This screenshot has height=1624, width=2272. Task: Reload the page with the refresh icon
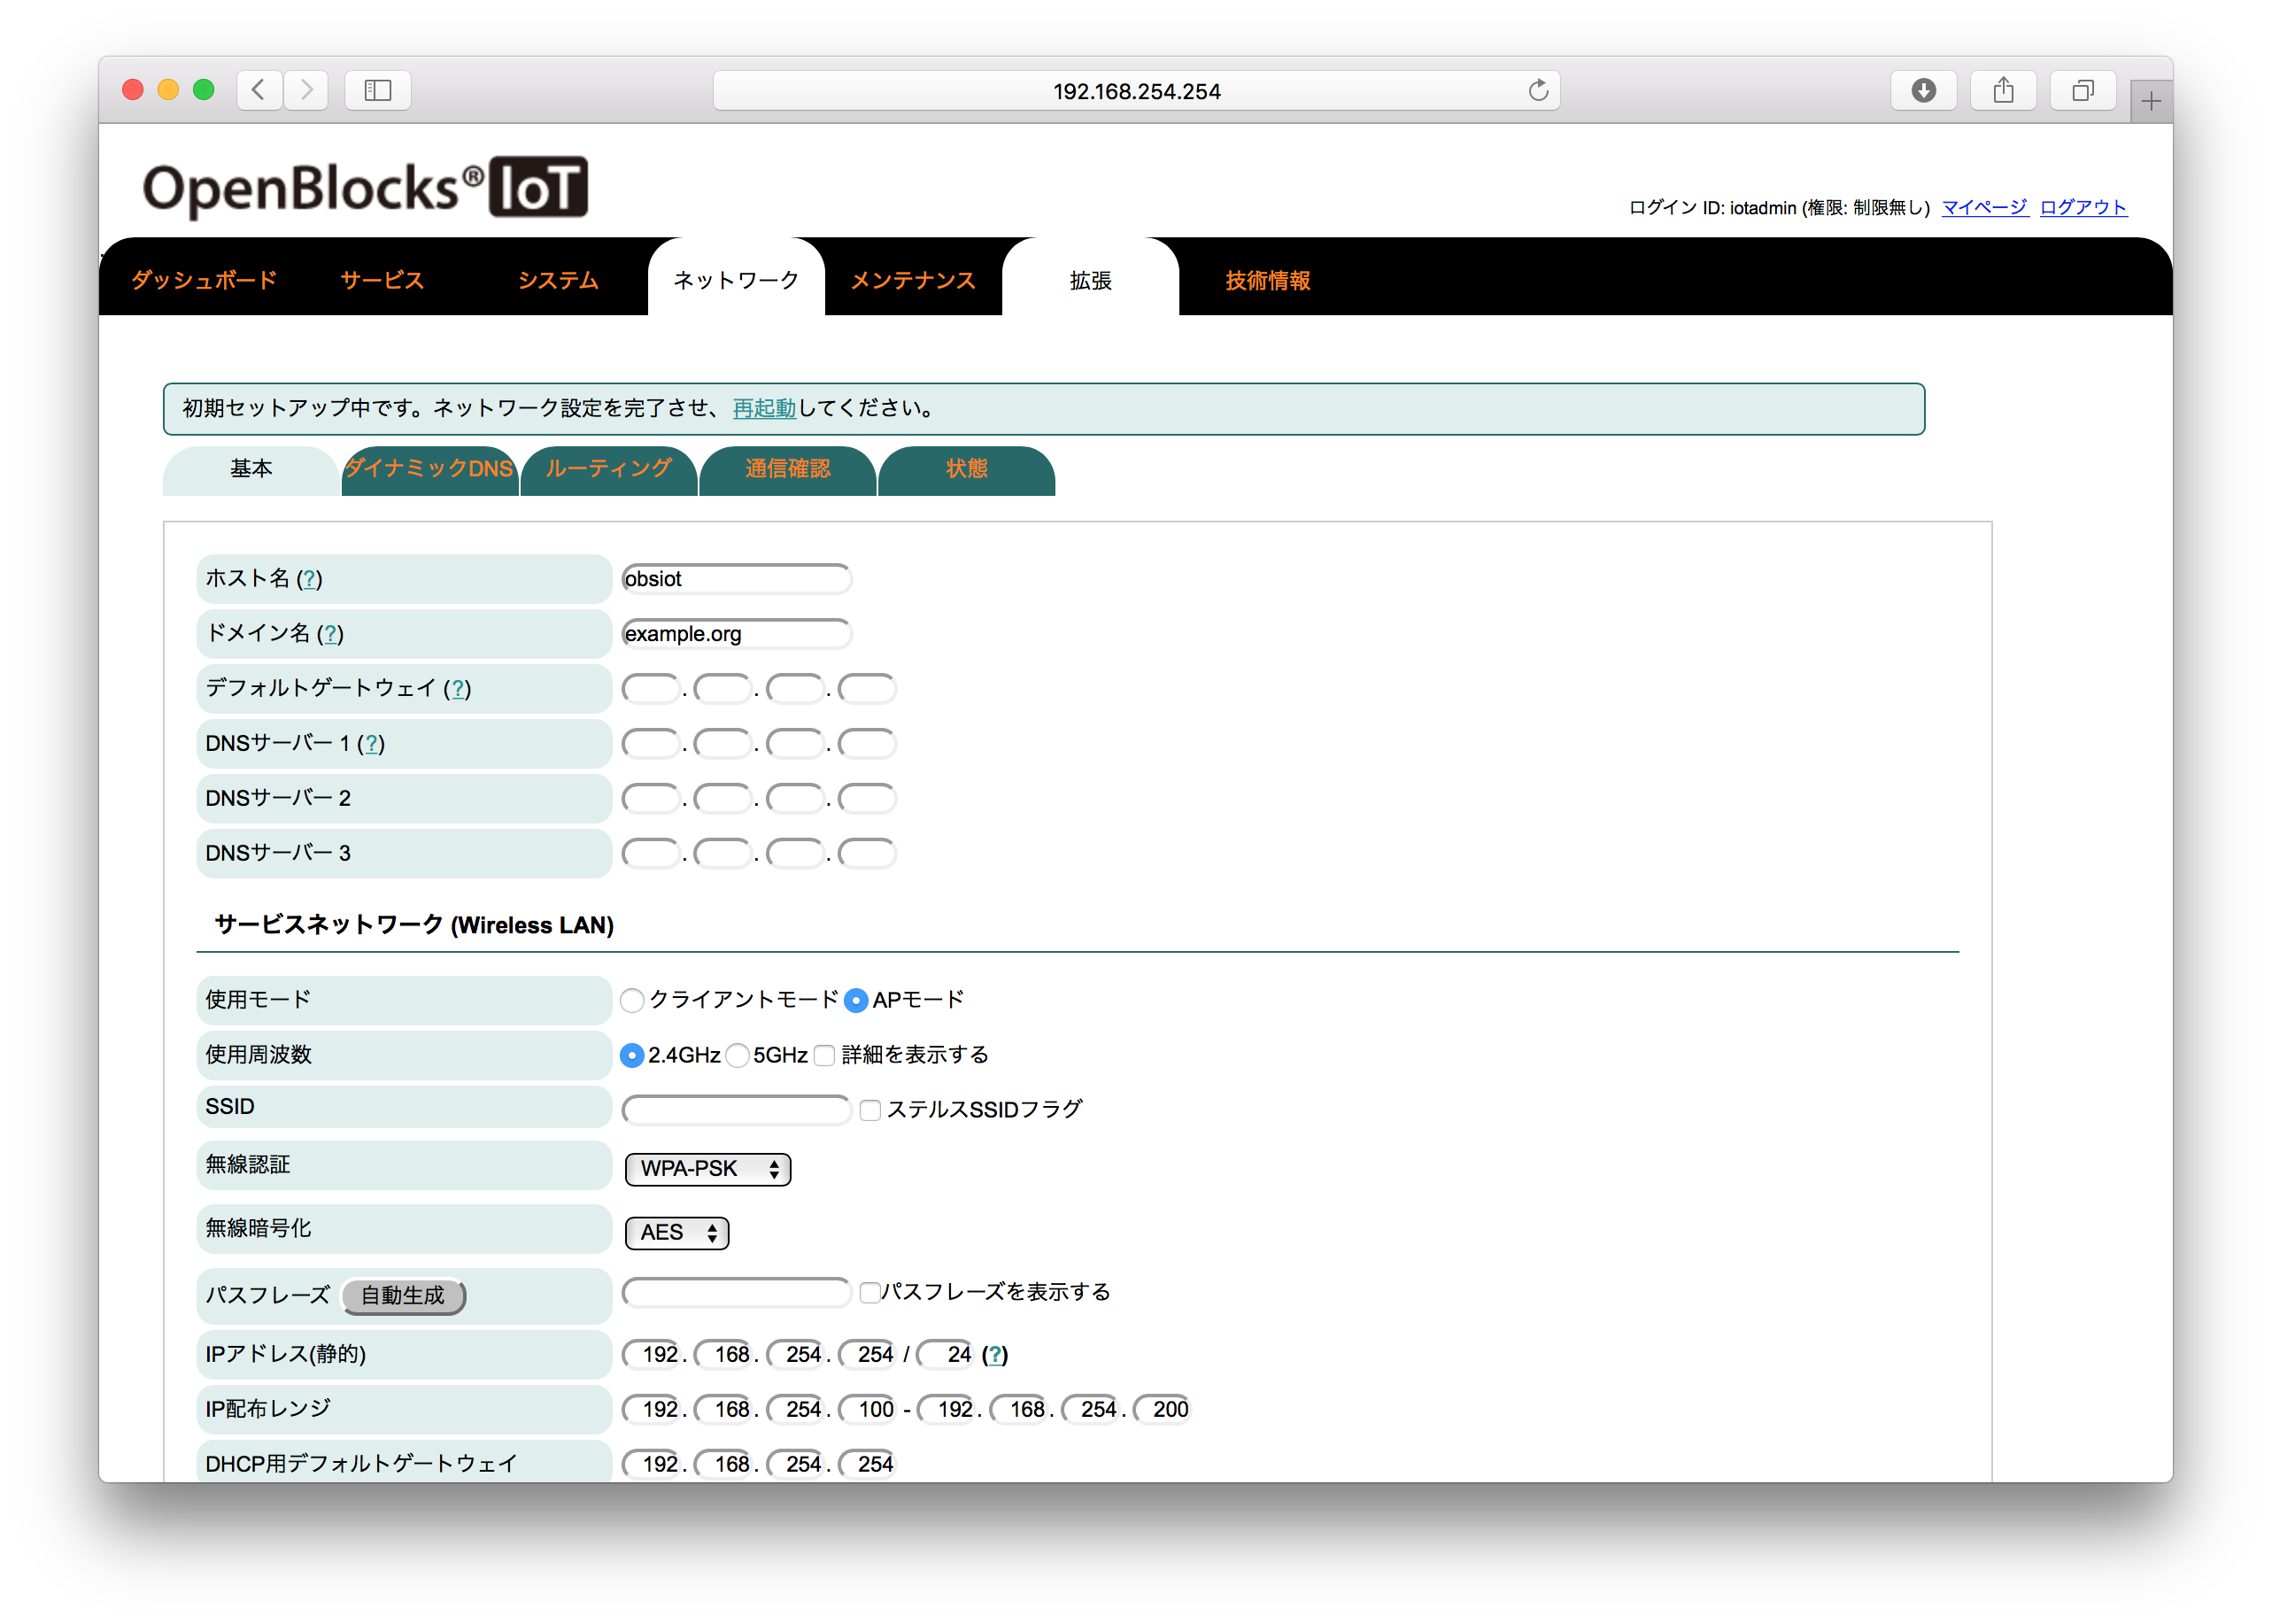(1537, 90)
